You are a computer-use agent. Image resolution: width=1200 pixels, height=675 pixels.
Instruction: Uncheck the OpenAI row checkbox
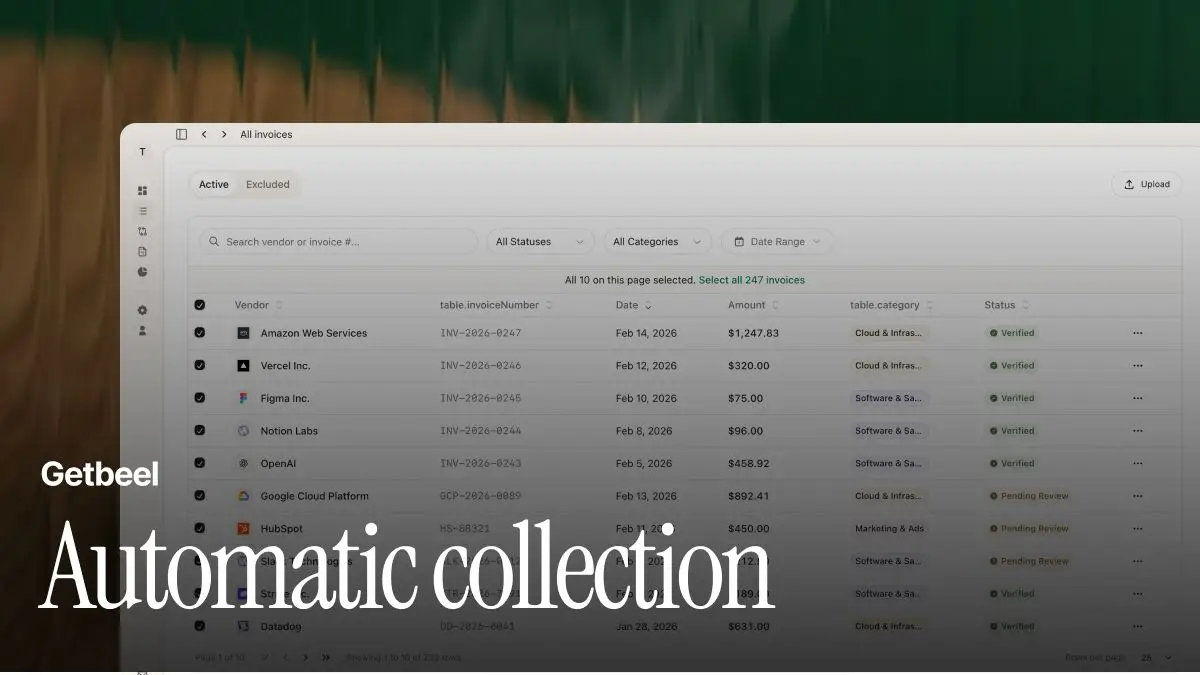pyautogui.click(x=199, y=463)
